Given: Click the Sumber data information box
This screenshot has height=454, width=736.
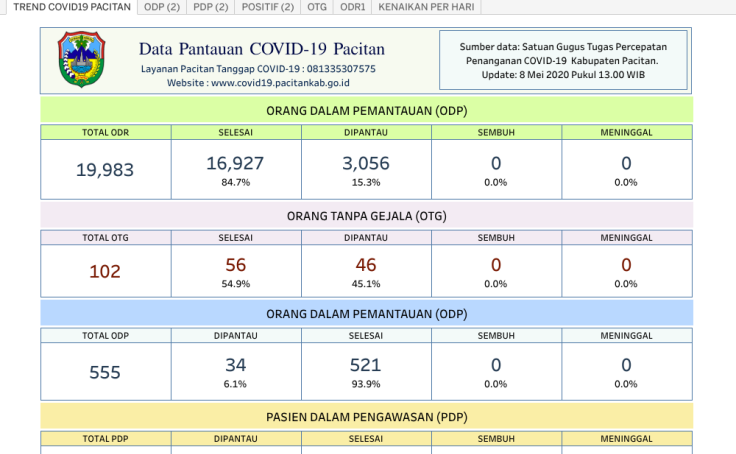Looking at the screenshot, I should [x=563, y=61].
